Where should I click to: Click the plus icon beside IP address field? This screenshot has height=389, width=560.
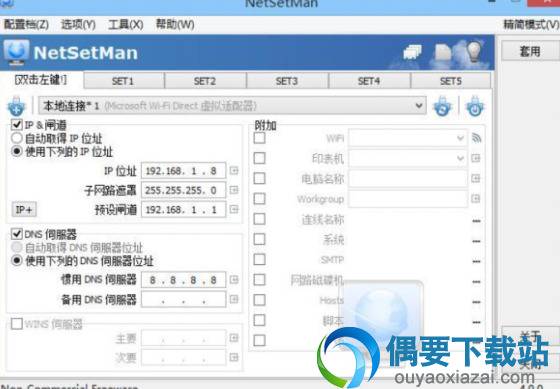point(234,170)
